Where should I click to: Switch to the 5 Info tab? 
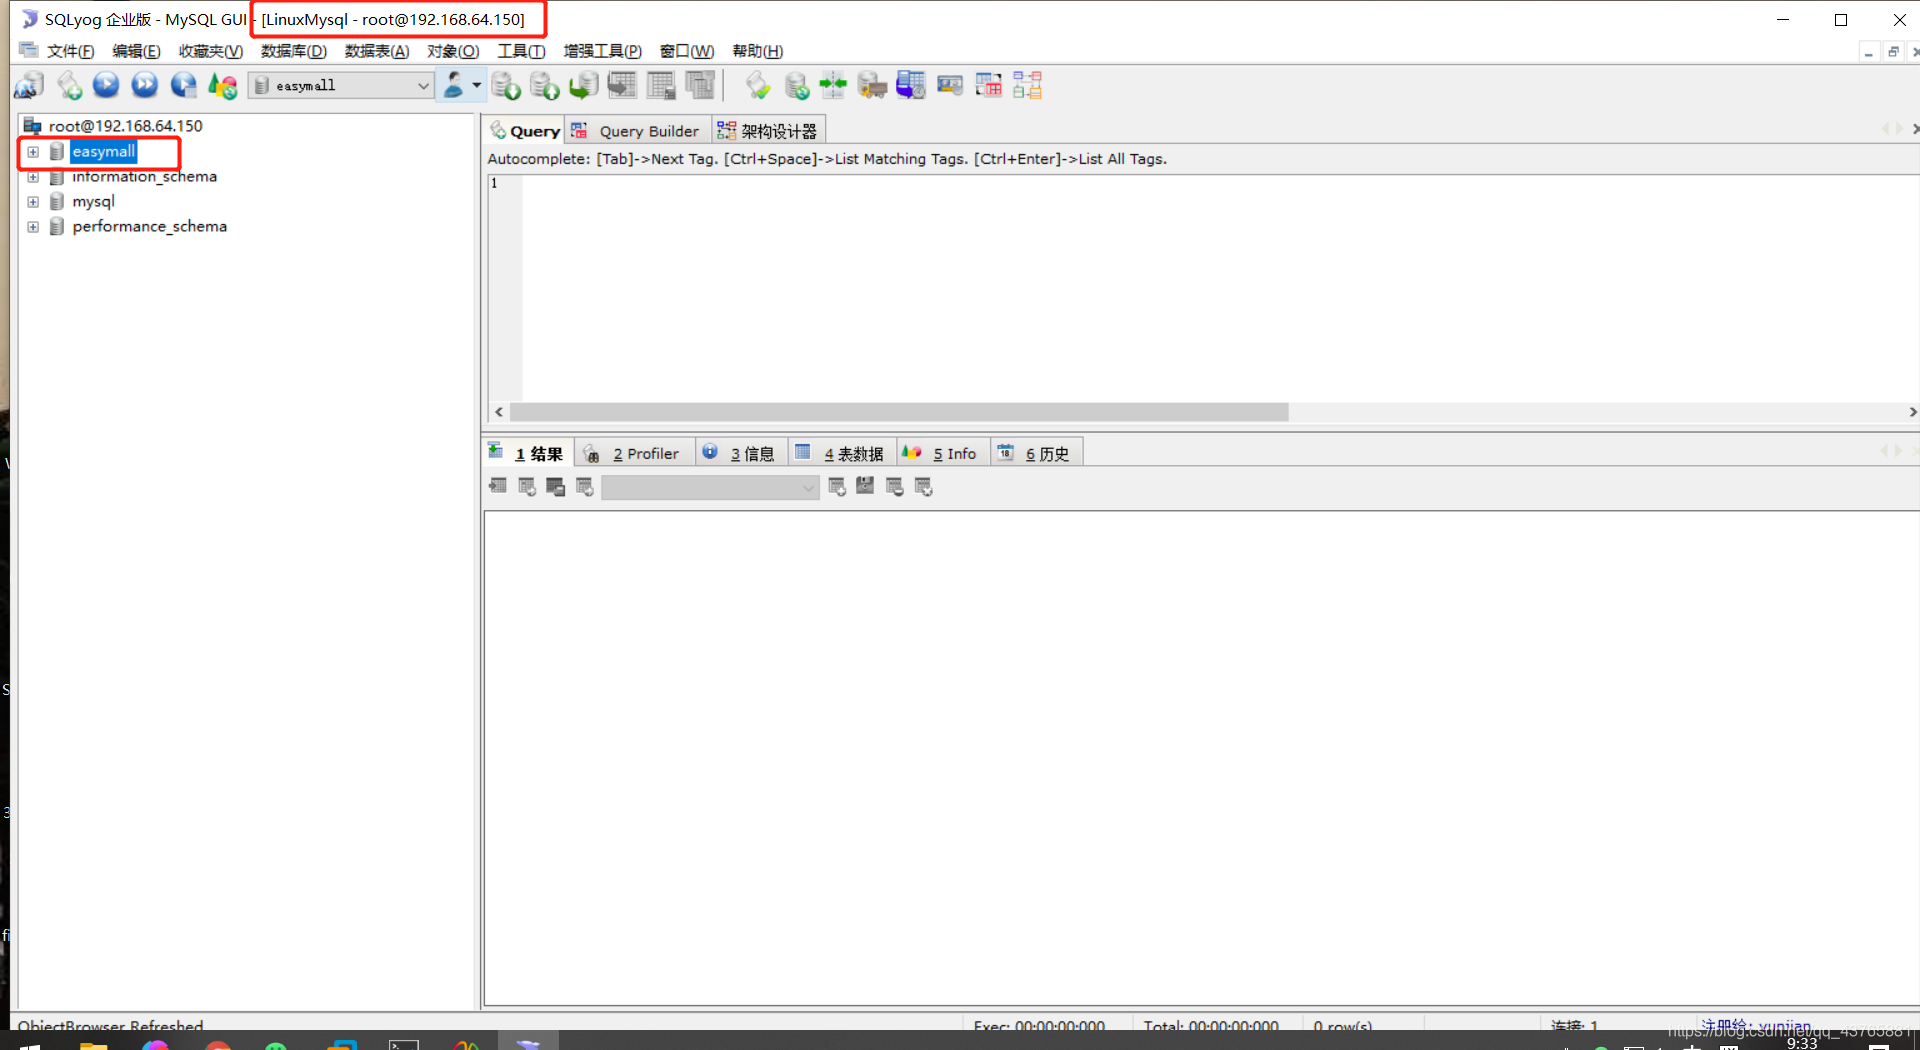(x=941, y=453)
